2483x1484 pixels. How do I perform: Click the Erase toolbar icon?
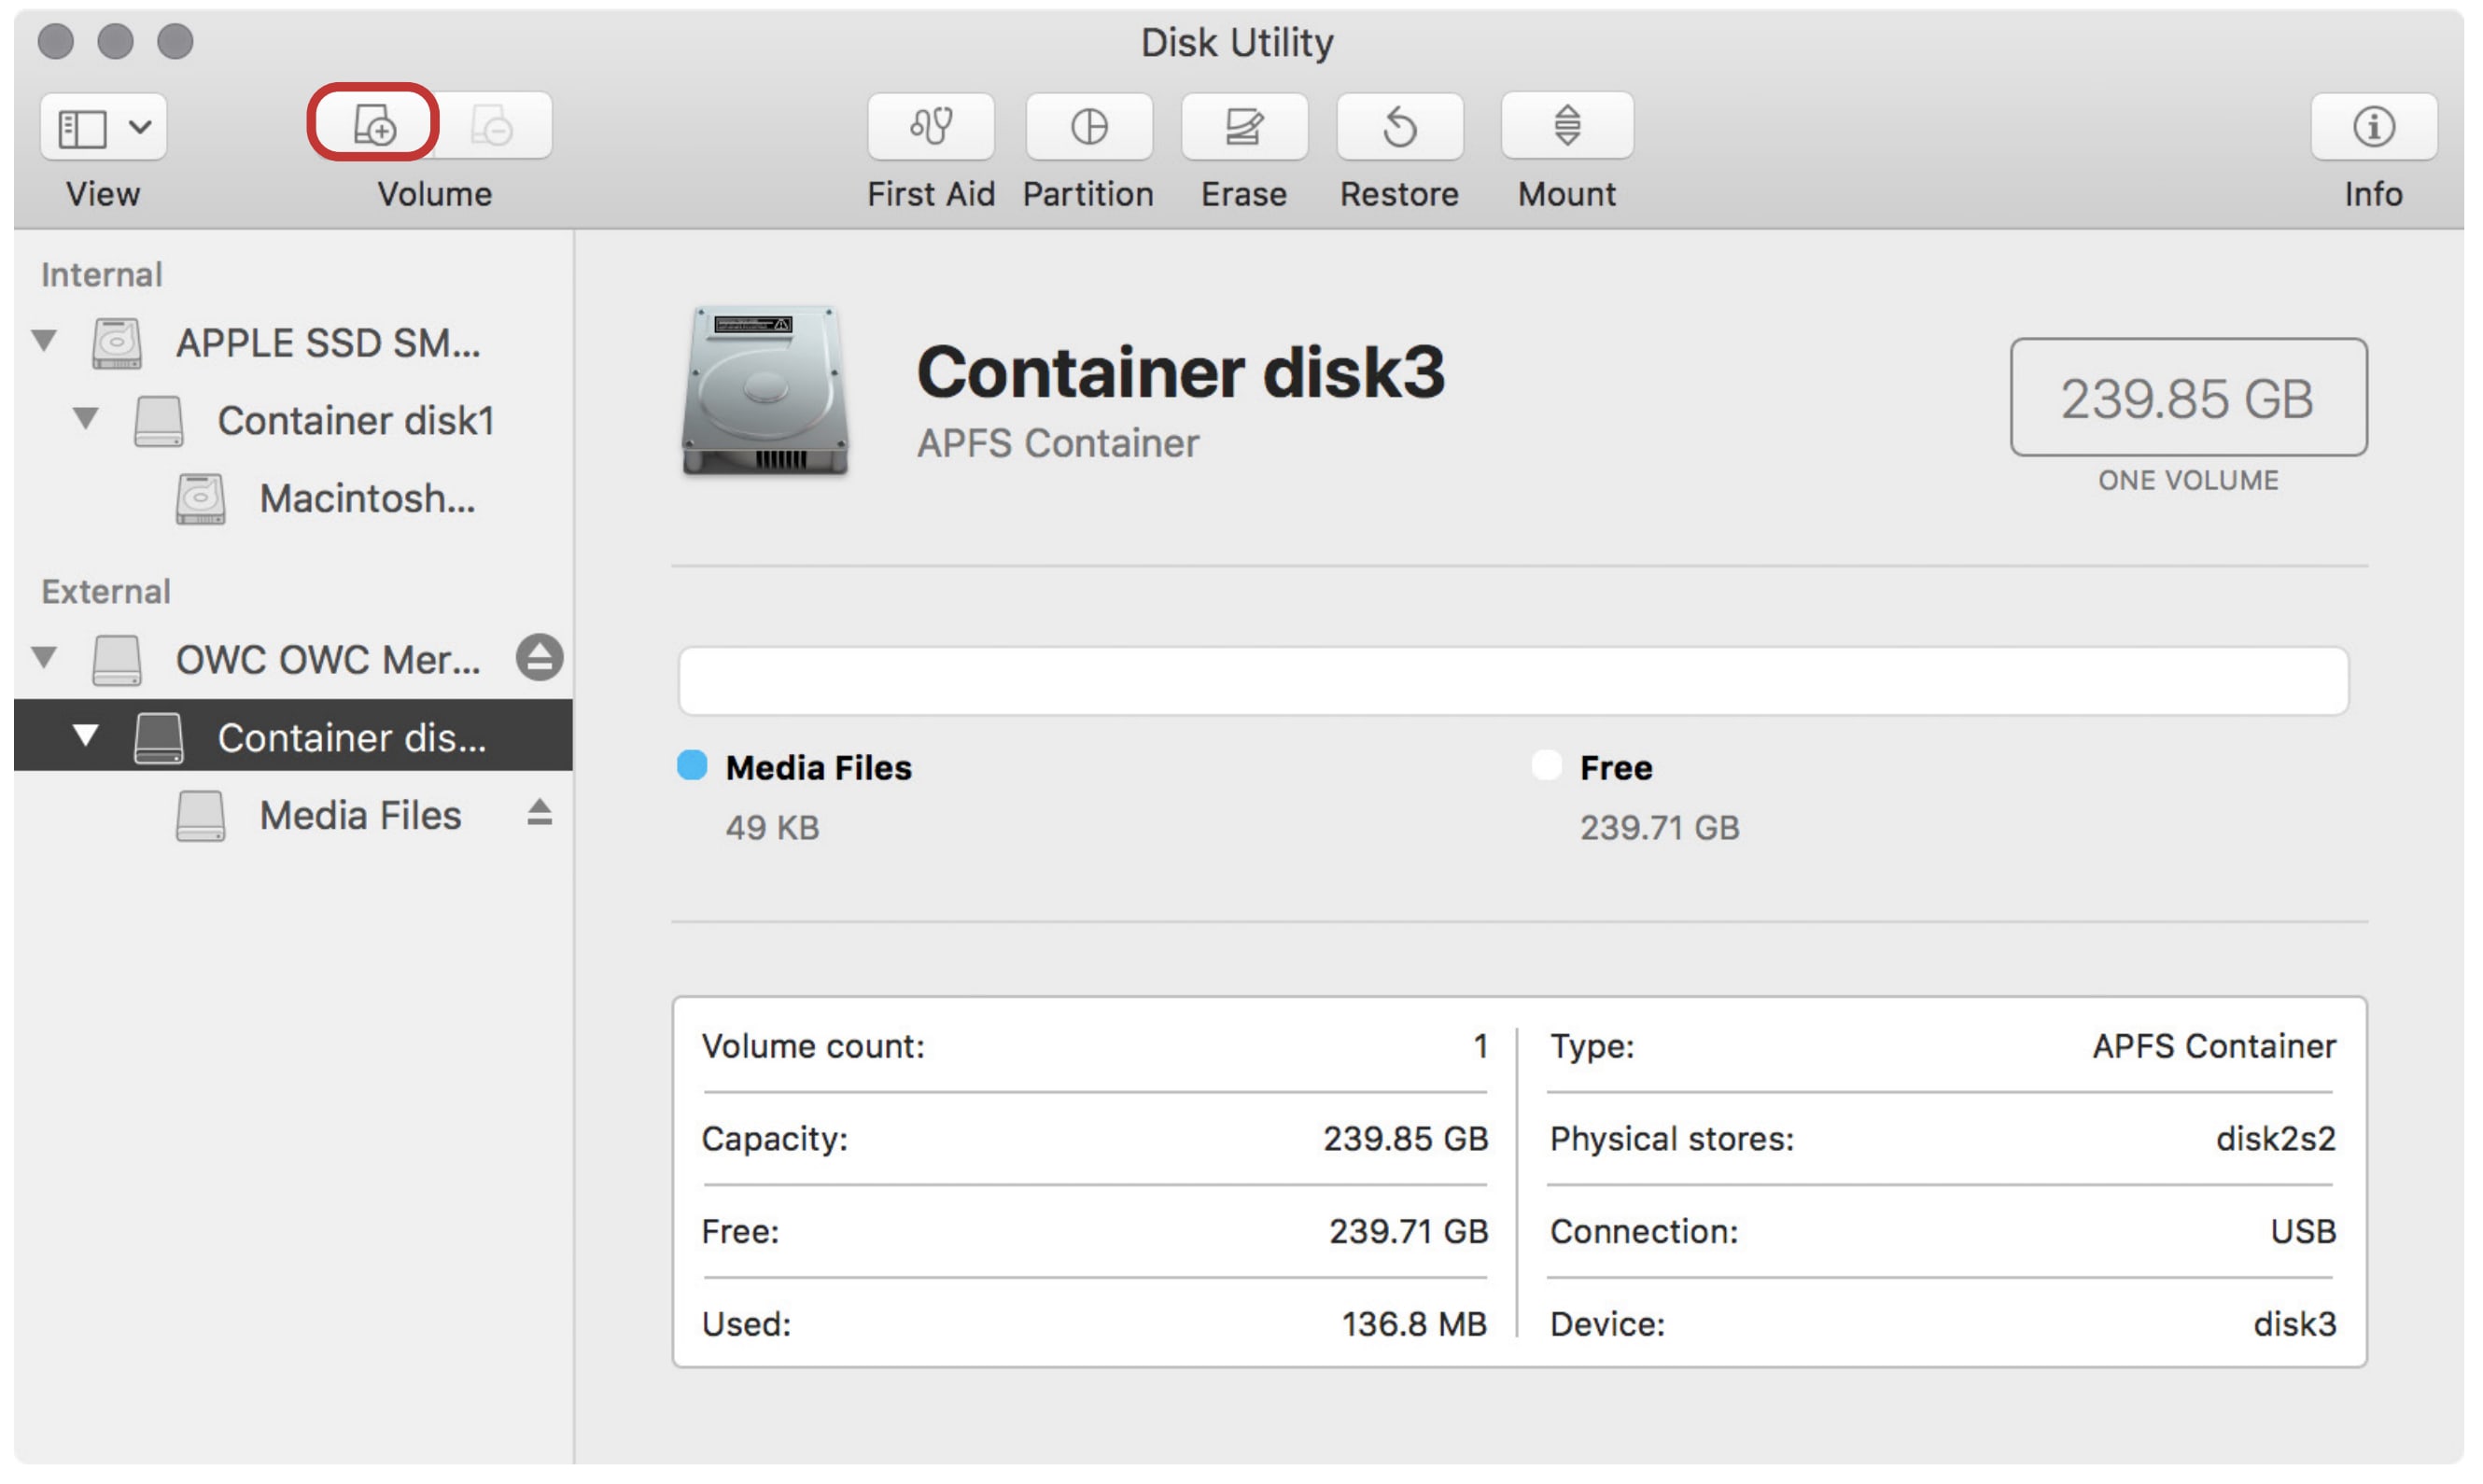pos(1243,126)
